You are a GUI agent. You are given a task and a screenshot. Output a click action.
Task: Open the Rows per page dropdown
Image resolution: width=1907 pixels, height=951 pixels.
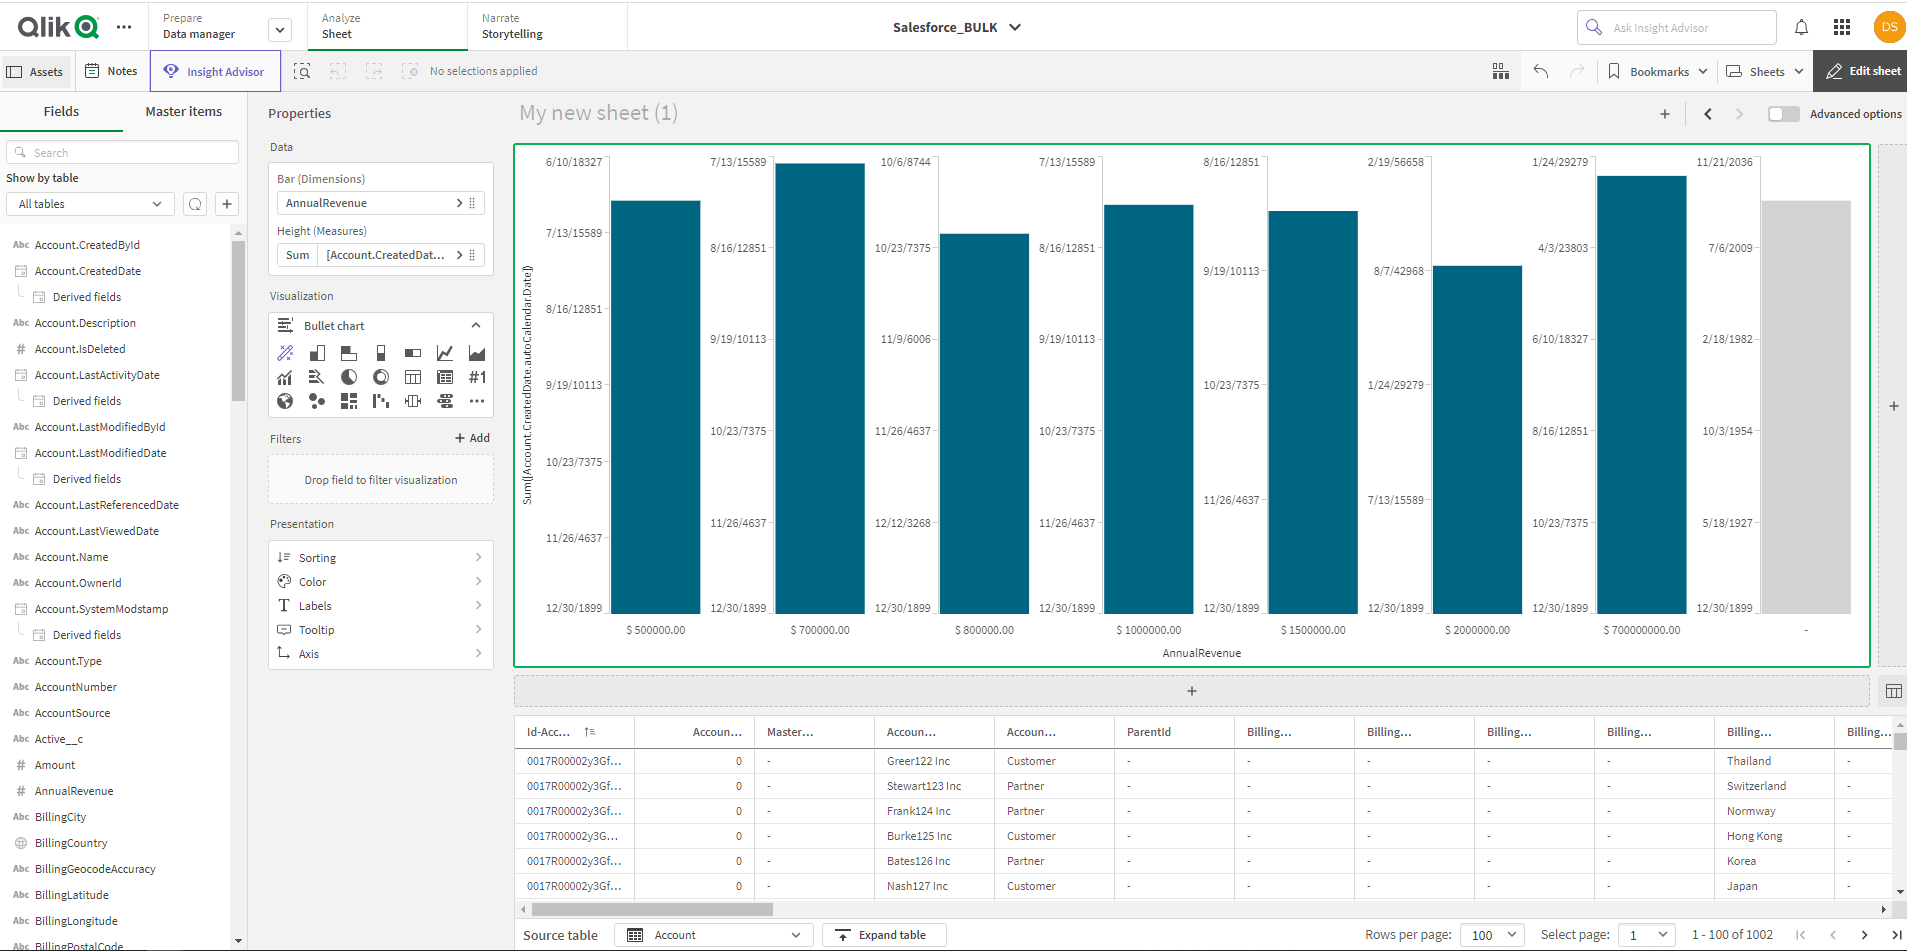tap(1491, 934)
